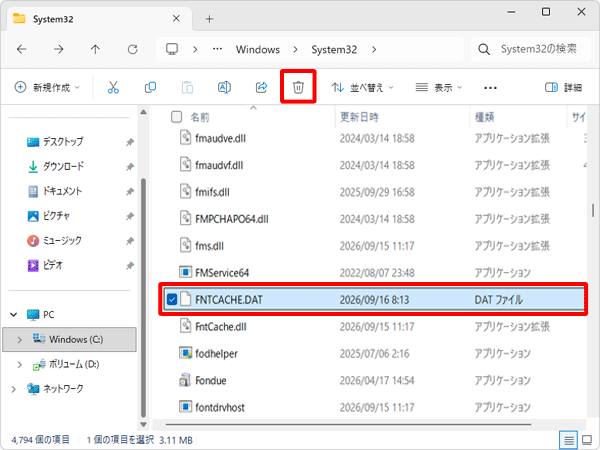Toggle the 詳細 details pane
The width and height of the screenshot is (600, 450).
click(563, 88)
